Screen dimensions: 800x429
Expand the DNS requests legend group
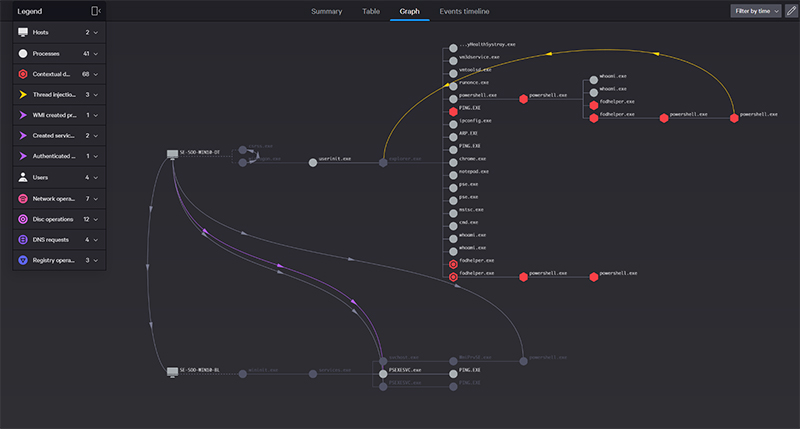[x=95, y=239]
